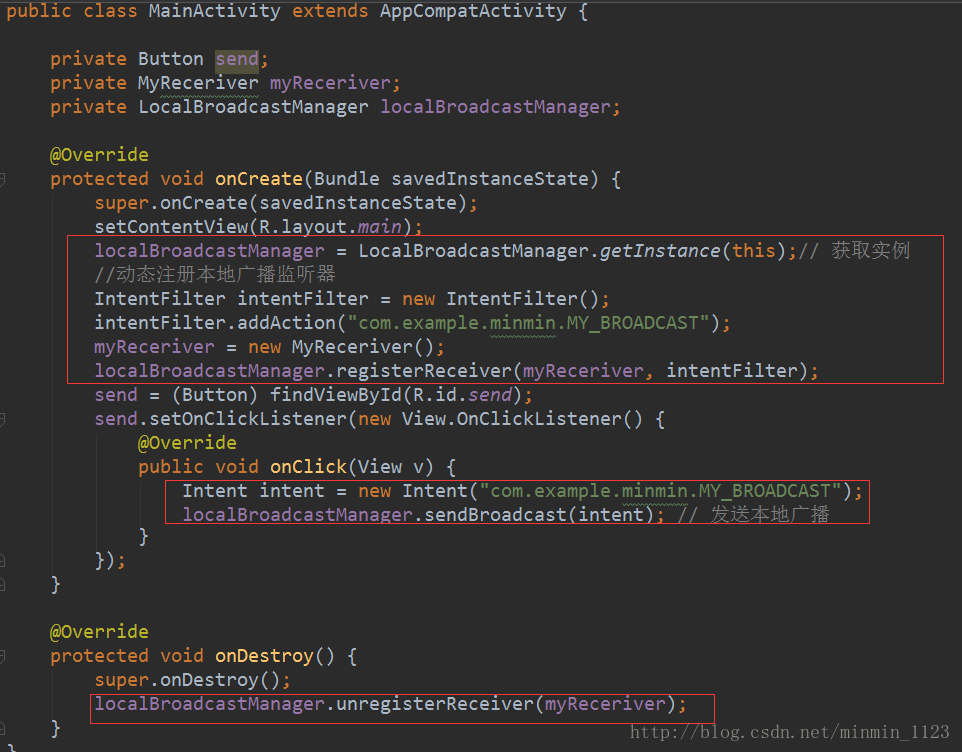The width and height of the screenshot is (962, 752).
Task: Click the @Override annotation above onCreate
Action: coord(99,155)
